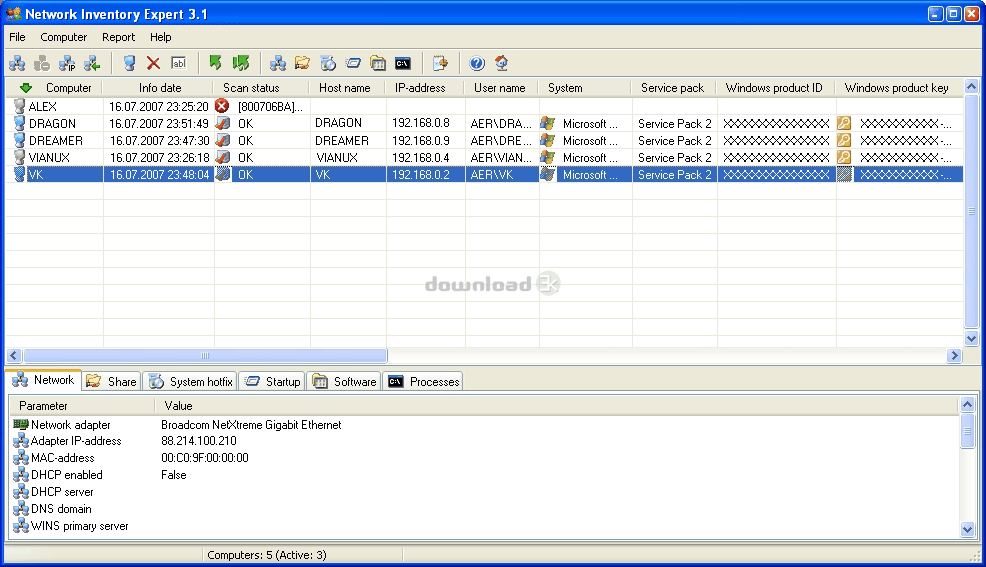Click the green sort arrow in Computer header

(26, 87)
